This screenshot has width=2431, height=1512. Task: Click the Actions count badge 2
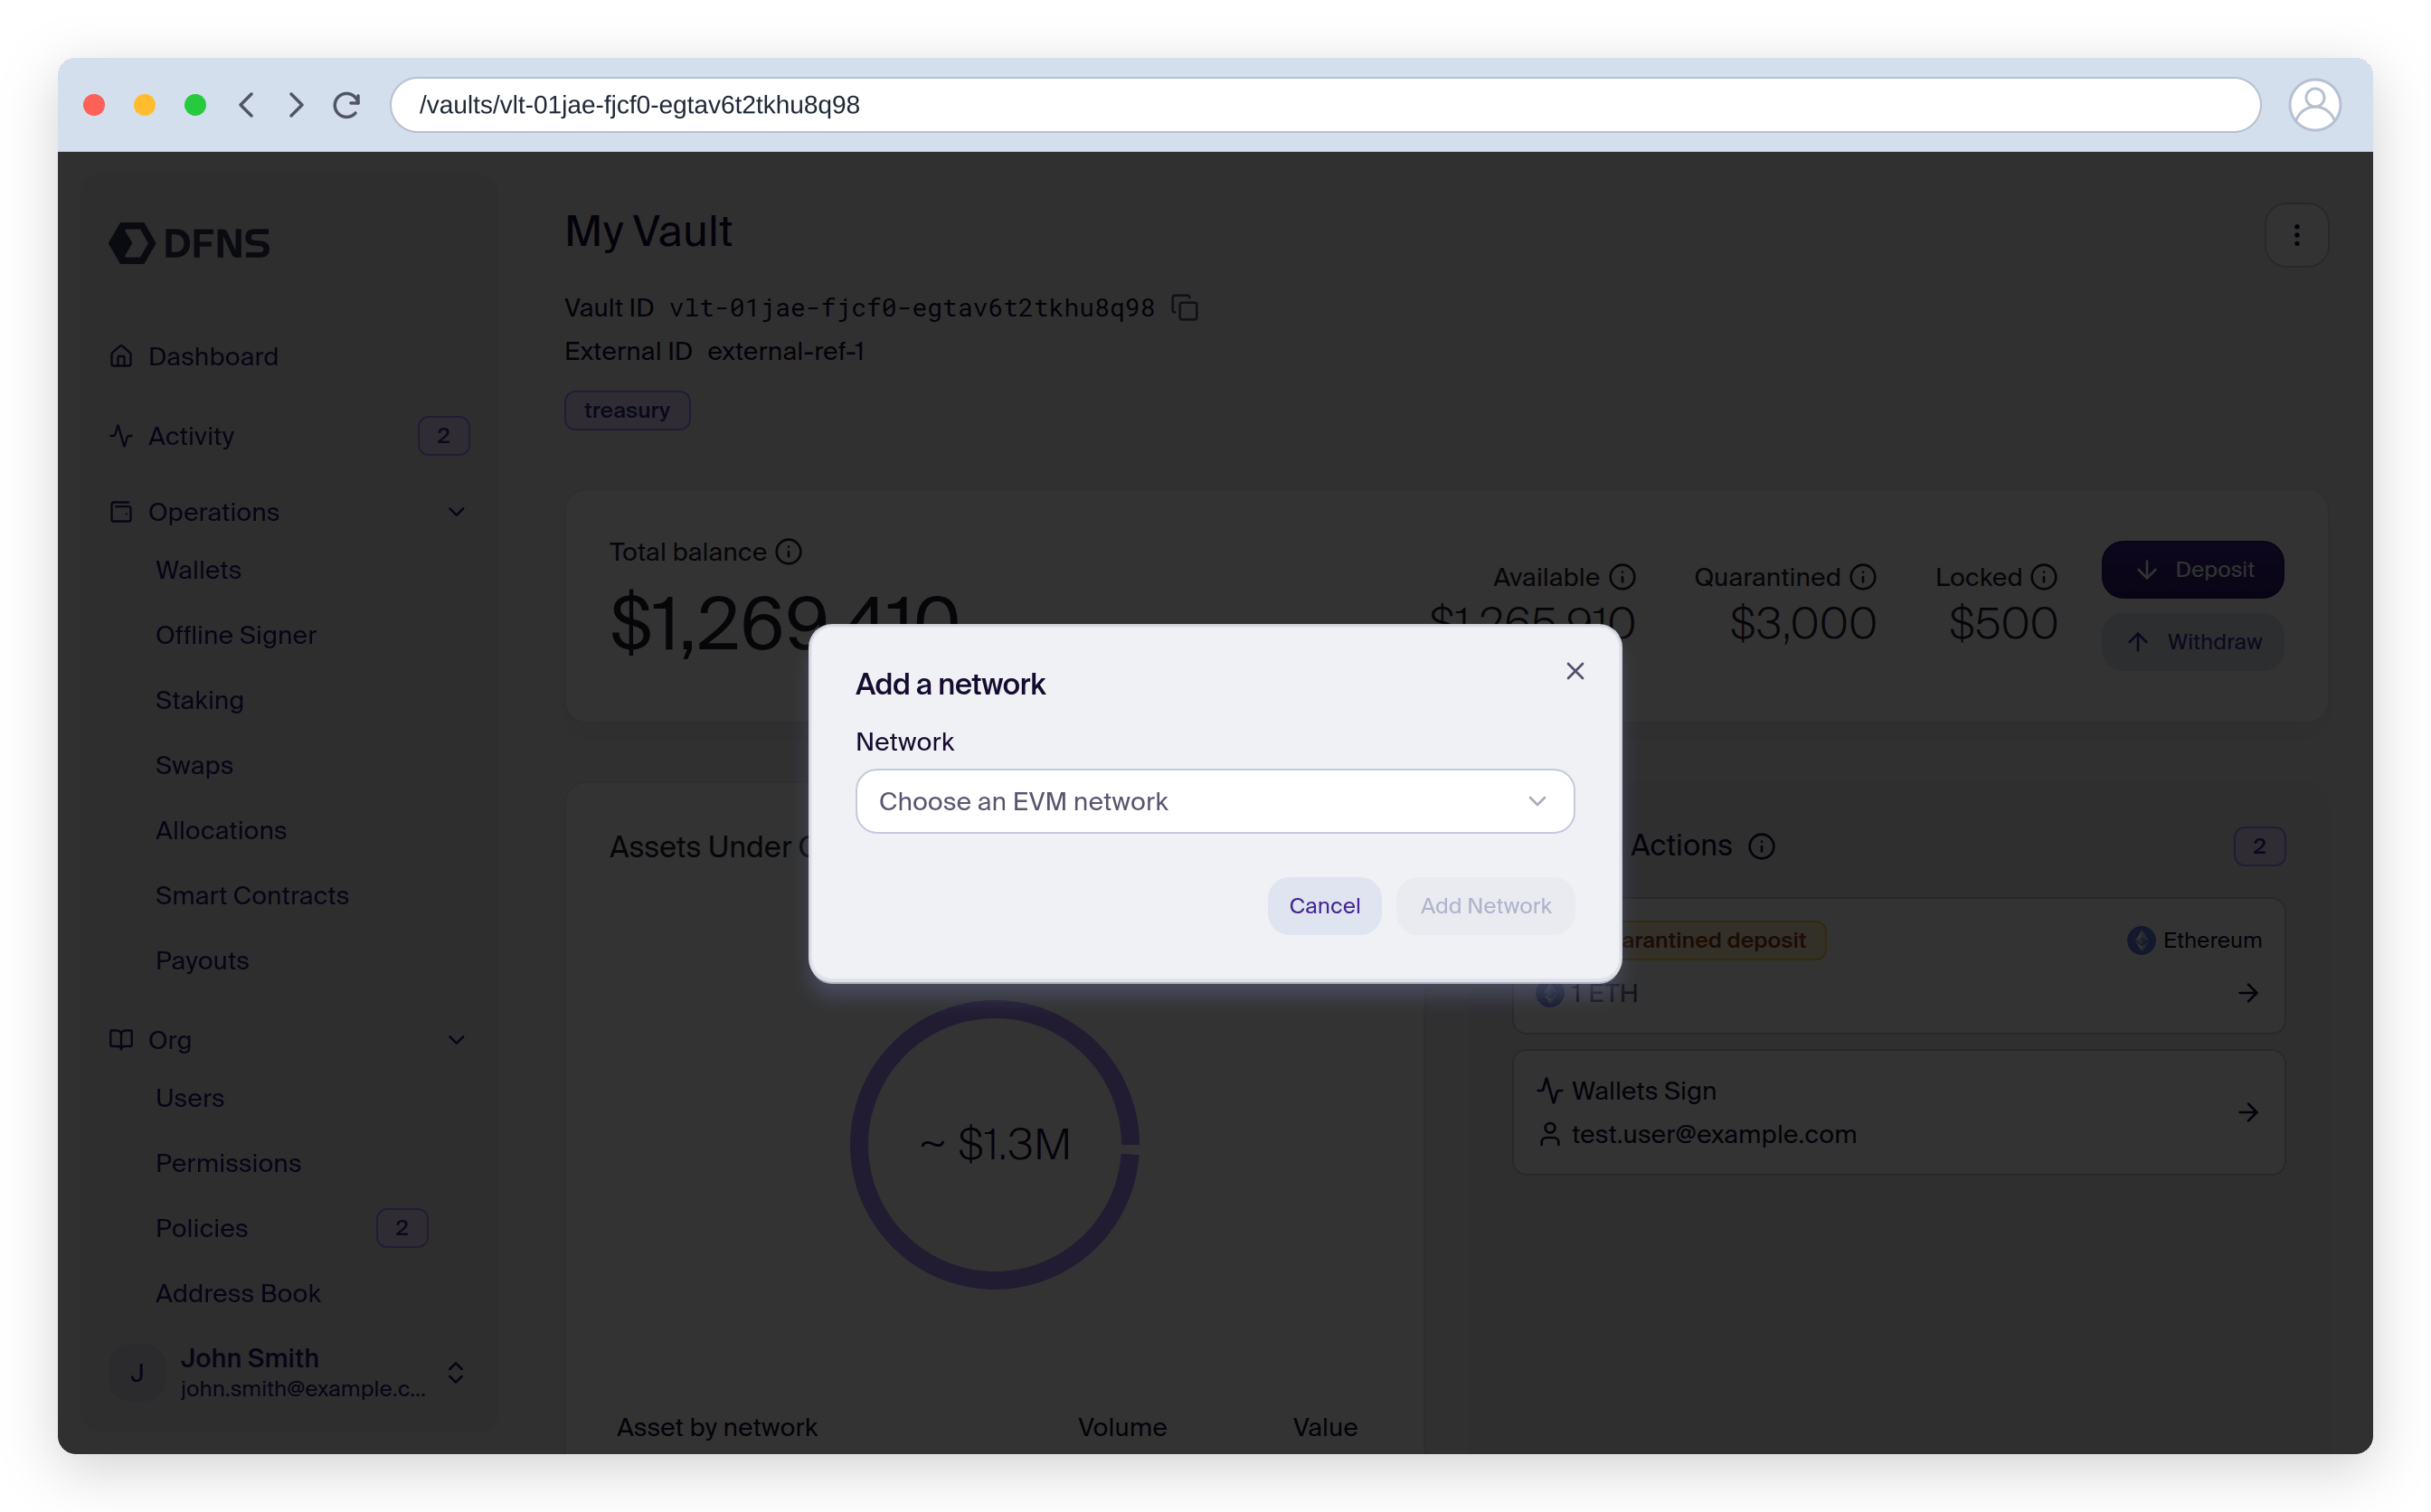tap(2259, 846)
